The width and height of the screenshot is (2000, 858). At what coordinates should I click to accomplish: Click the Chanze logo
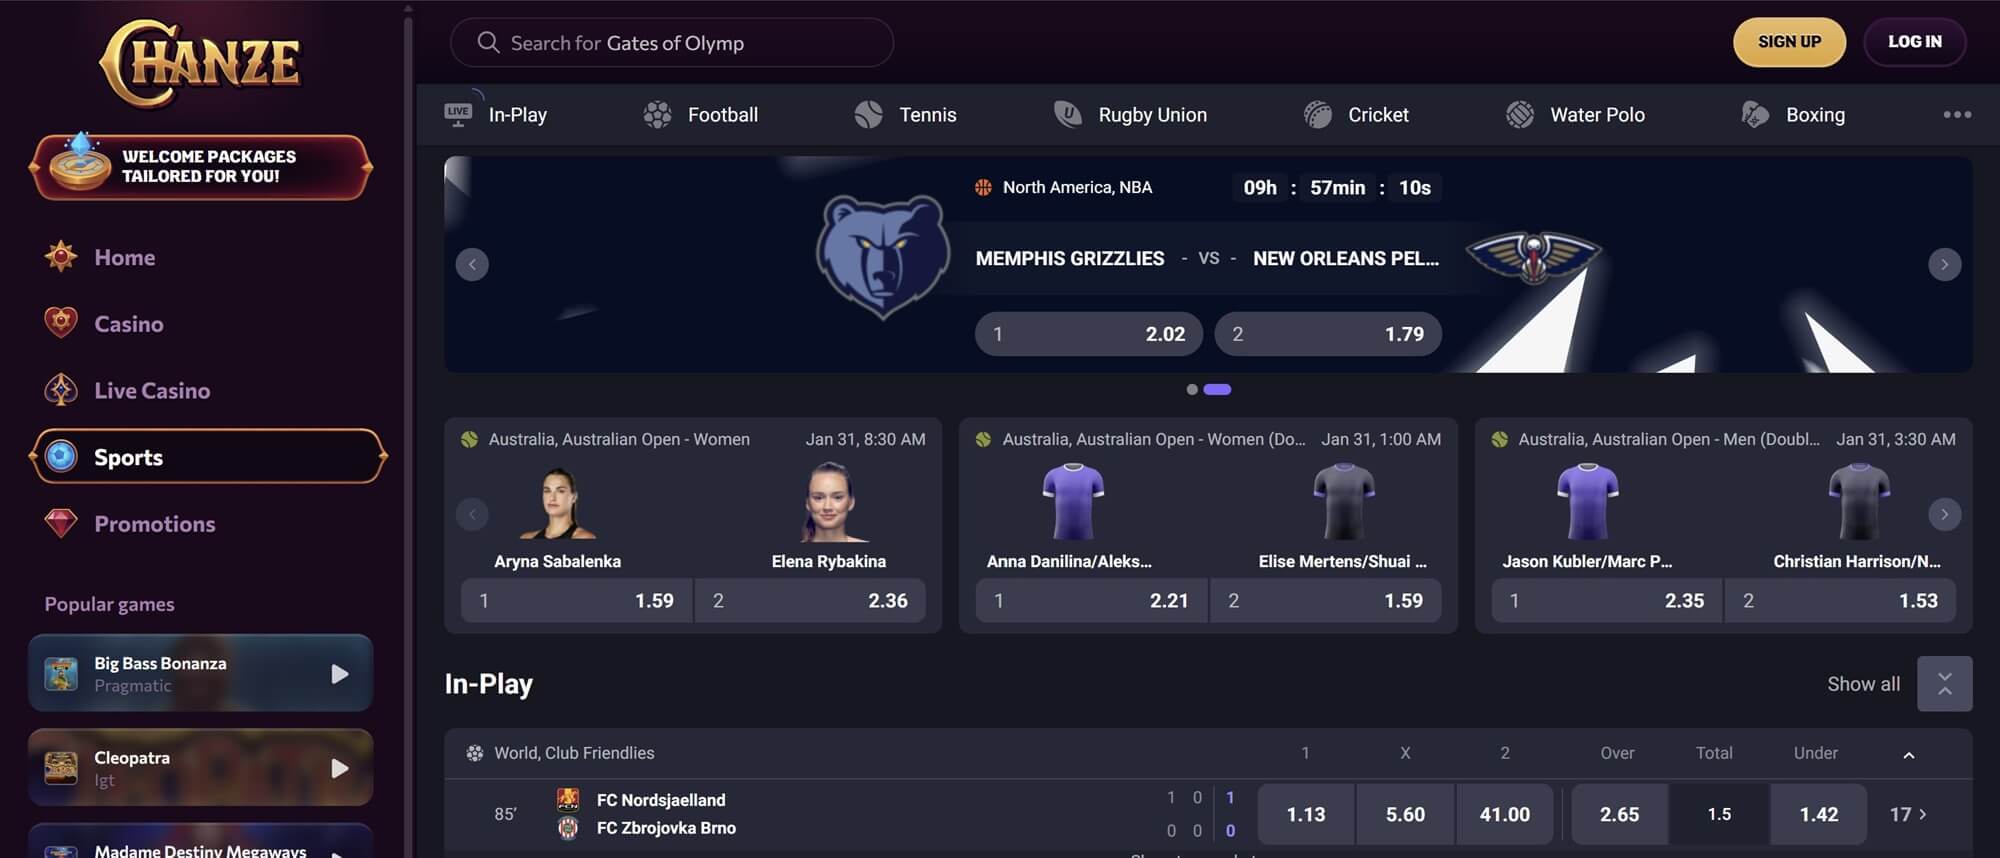point(200,62)
